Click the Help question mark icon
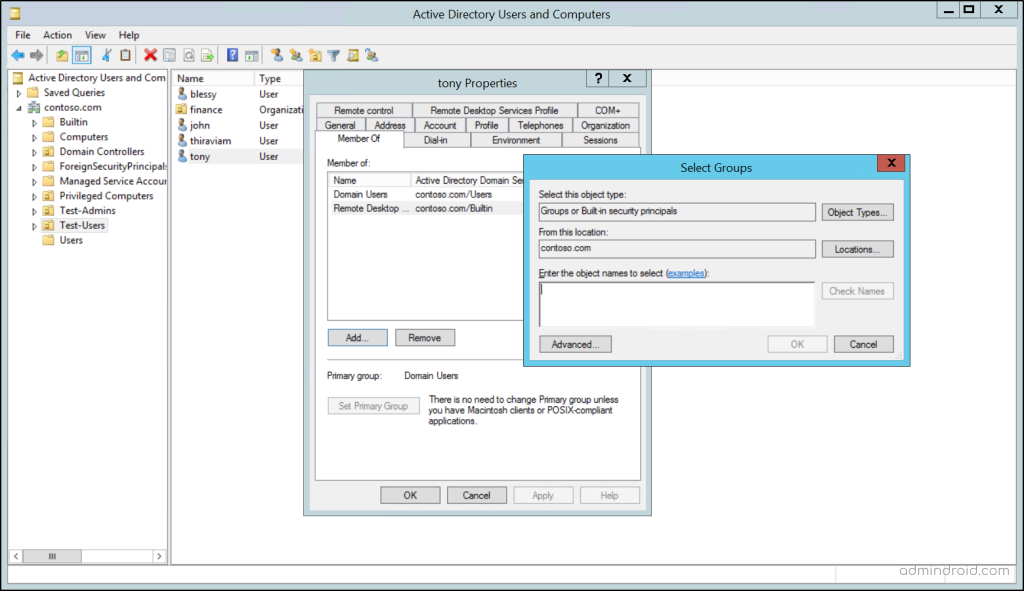Viewport: 1024px width, 591px height. 233,55
